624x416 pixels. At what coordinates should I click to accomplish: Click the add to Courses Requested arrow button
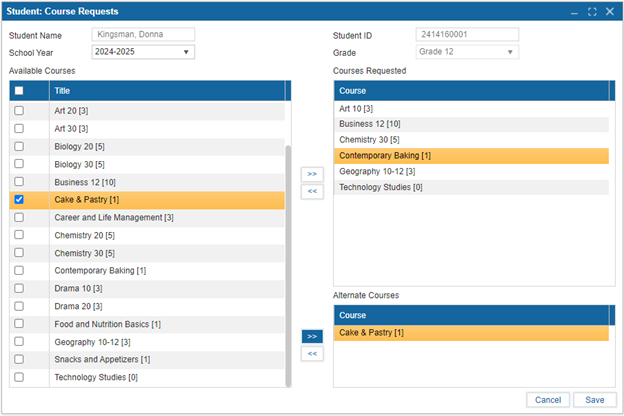tap(312, 174)
